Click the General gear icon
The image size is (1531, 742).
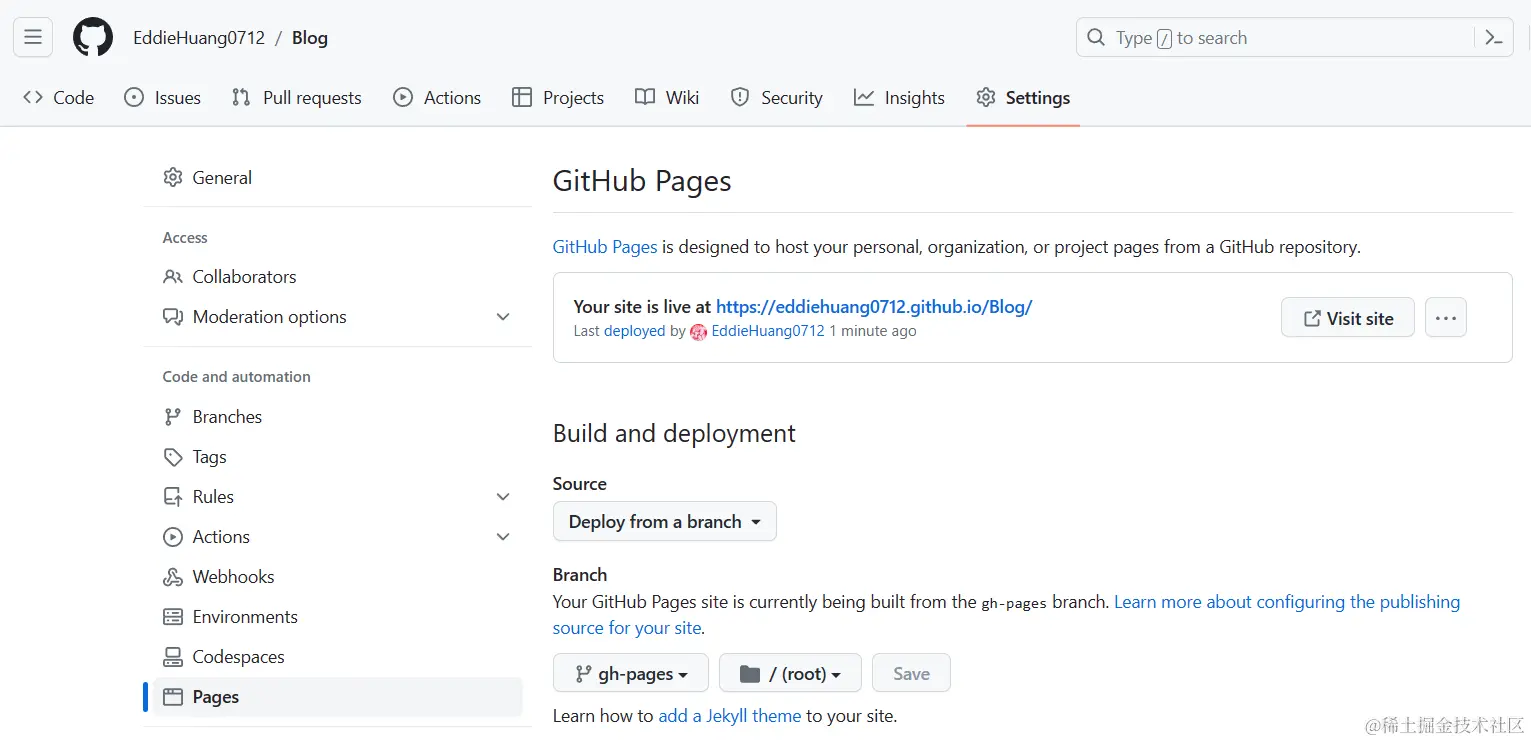pyautogui.click(x=173, y=177)
